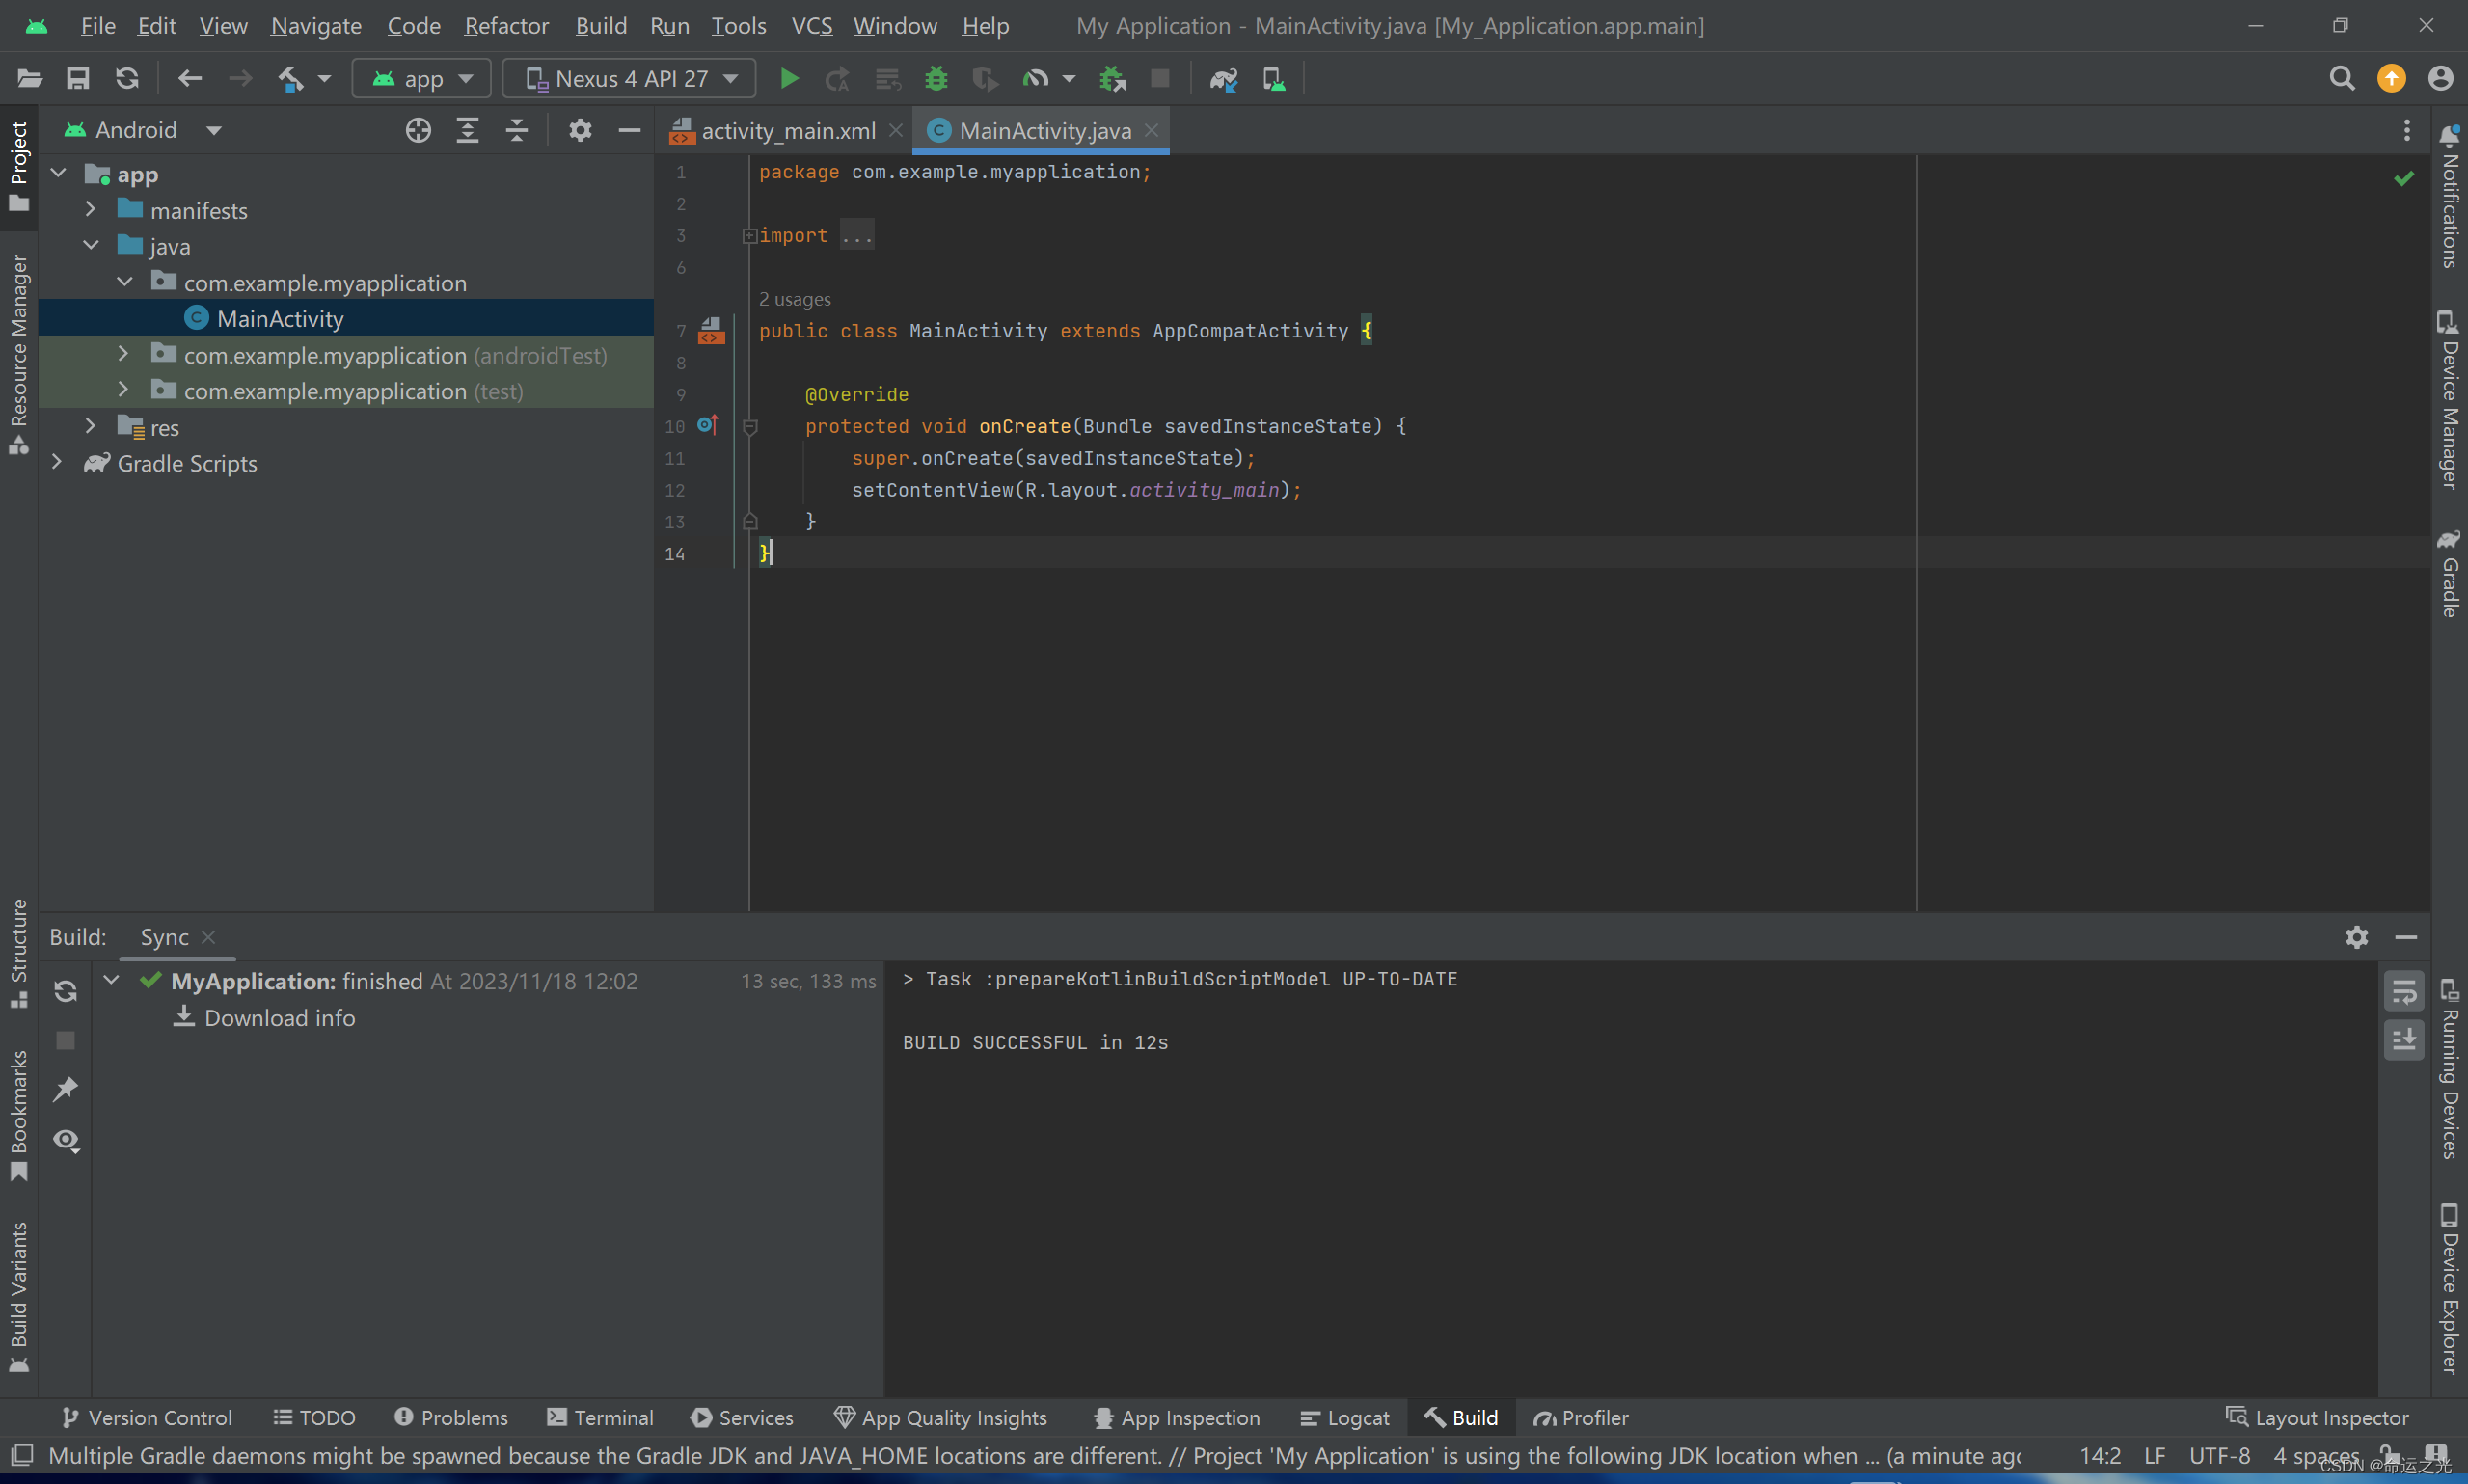2468x1484 pixels.
Task: Click the Download info link
Action: click(x=279, y=1017)
